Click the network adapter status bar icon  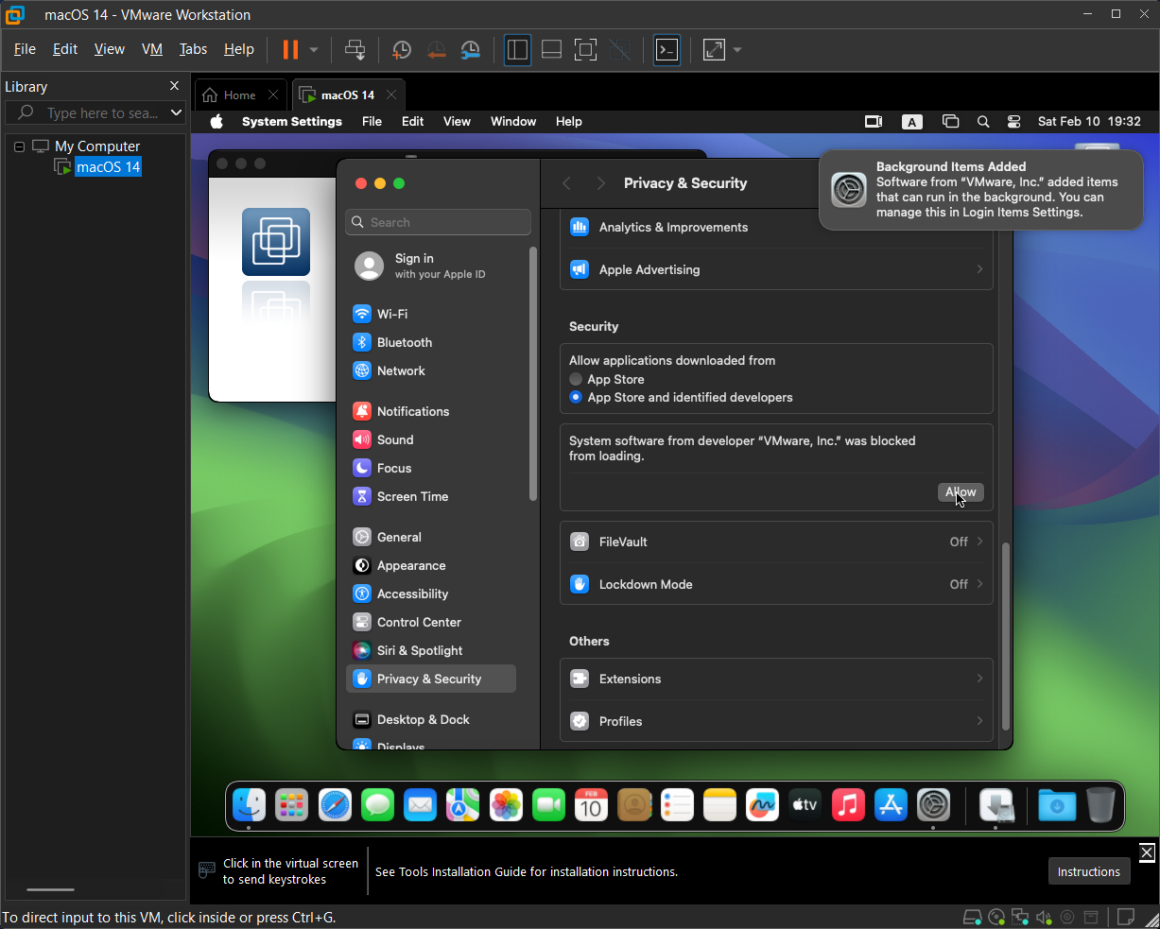coord(1020,917)
